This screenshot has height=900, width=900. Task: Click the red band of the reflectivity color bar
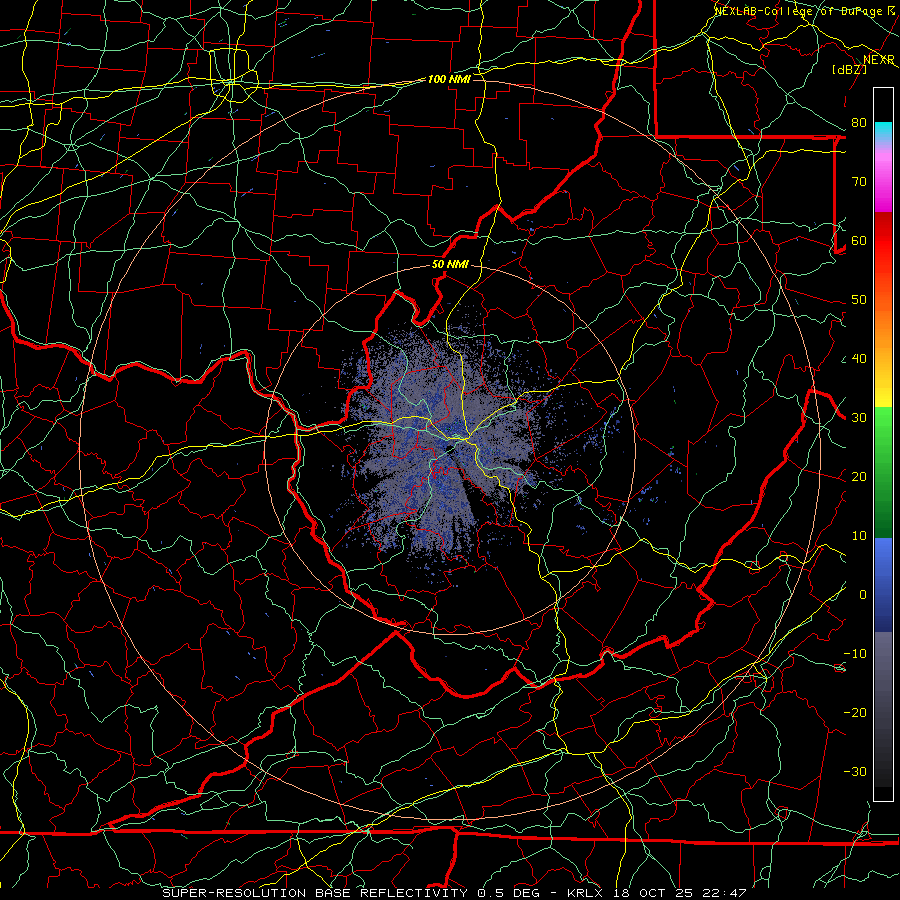coord(883,241)
